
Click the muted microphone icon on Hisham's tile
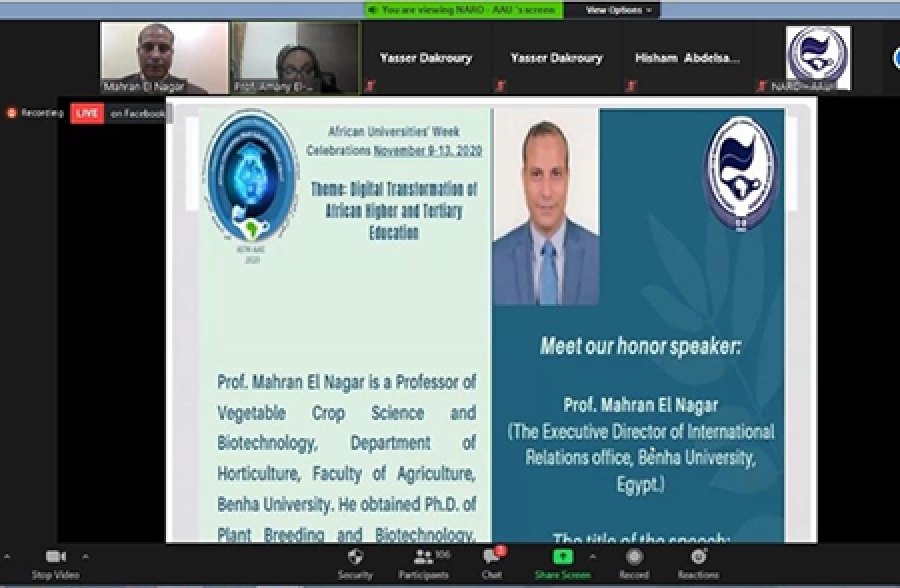[x=631, y=87]
